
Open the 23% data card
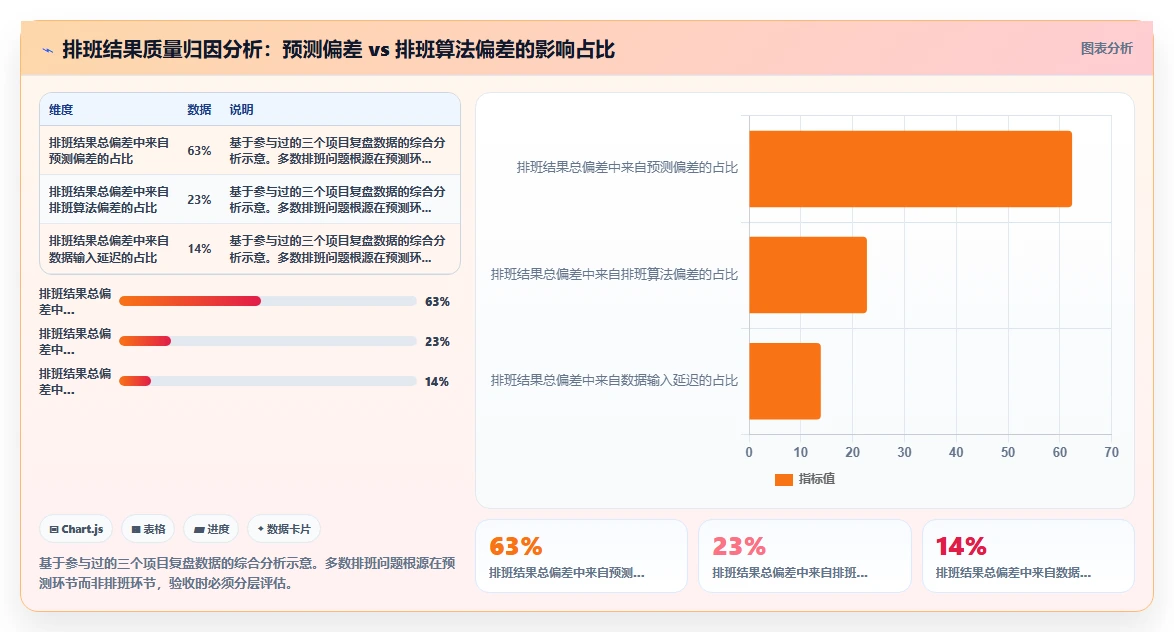point(805,556)
